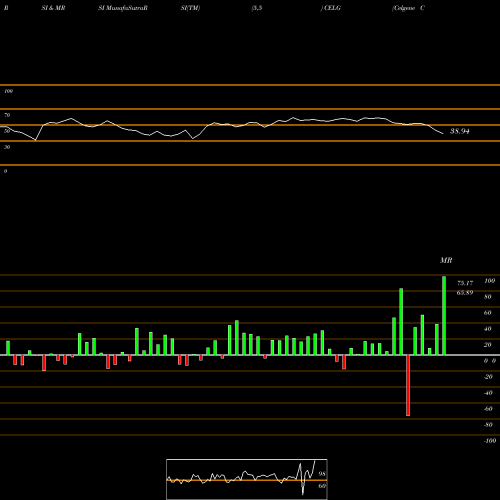500x500 pixels.
Task: Click the RSI axis label 50
Action: (7, 131)
